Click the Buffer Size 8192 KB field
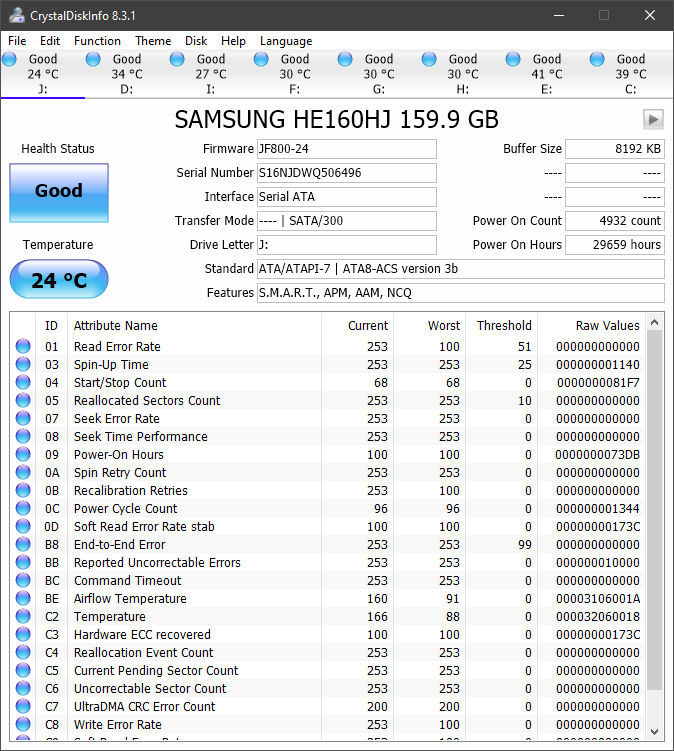The width and height of the screenshot is (674, 751). (x=615, y=149)
